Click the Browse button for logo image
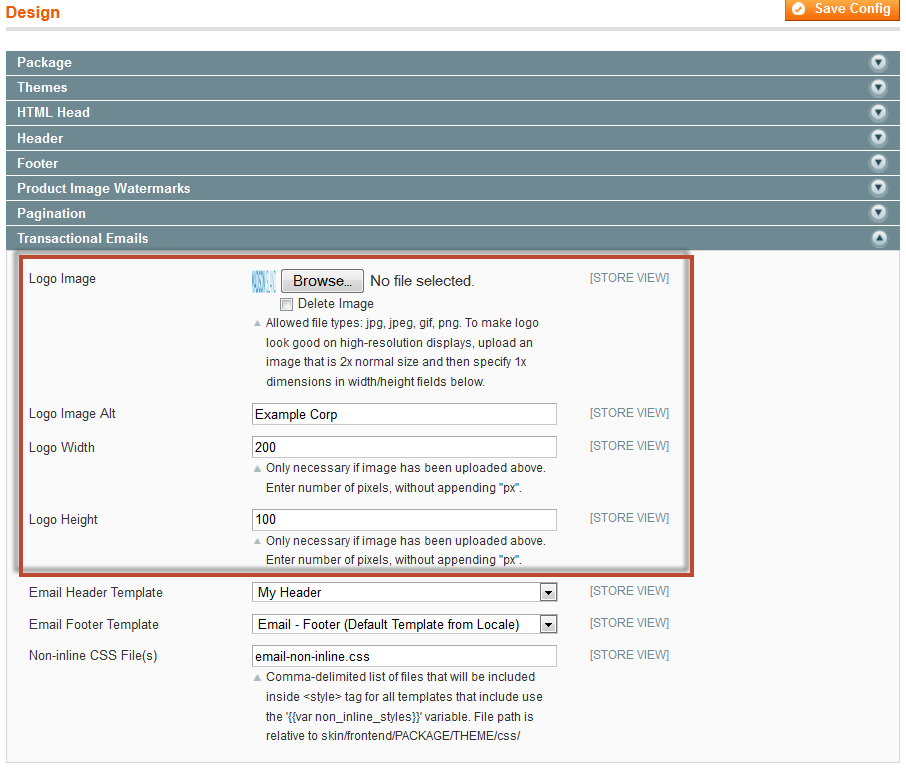 [x=321, y=281]
